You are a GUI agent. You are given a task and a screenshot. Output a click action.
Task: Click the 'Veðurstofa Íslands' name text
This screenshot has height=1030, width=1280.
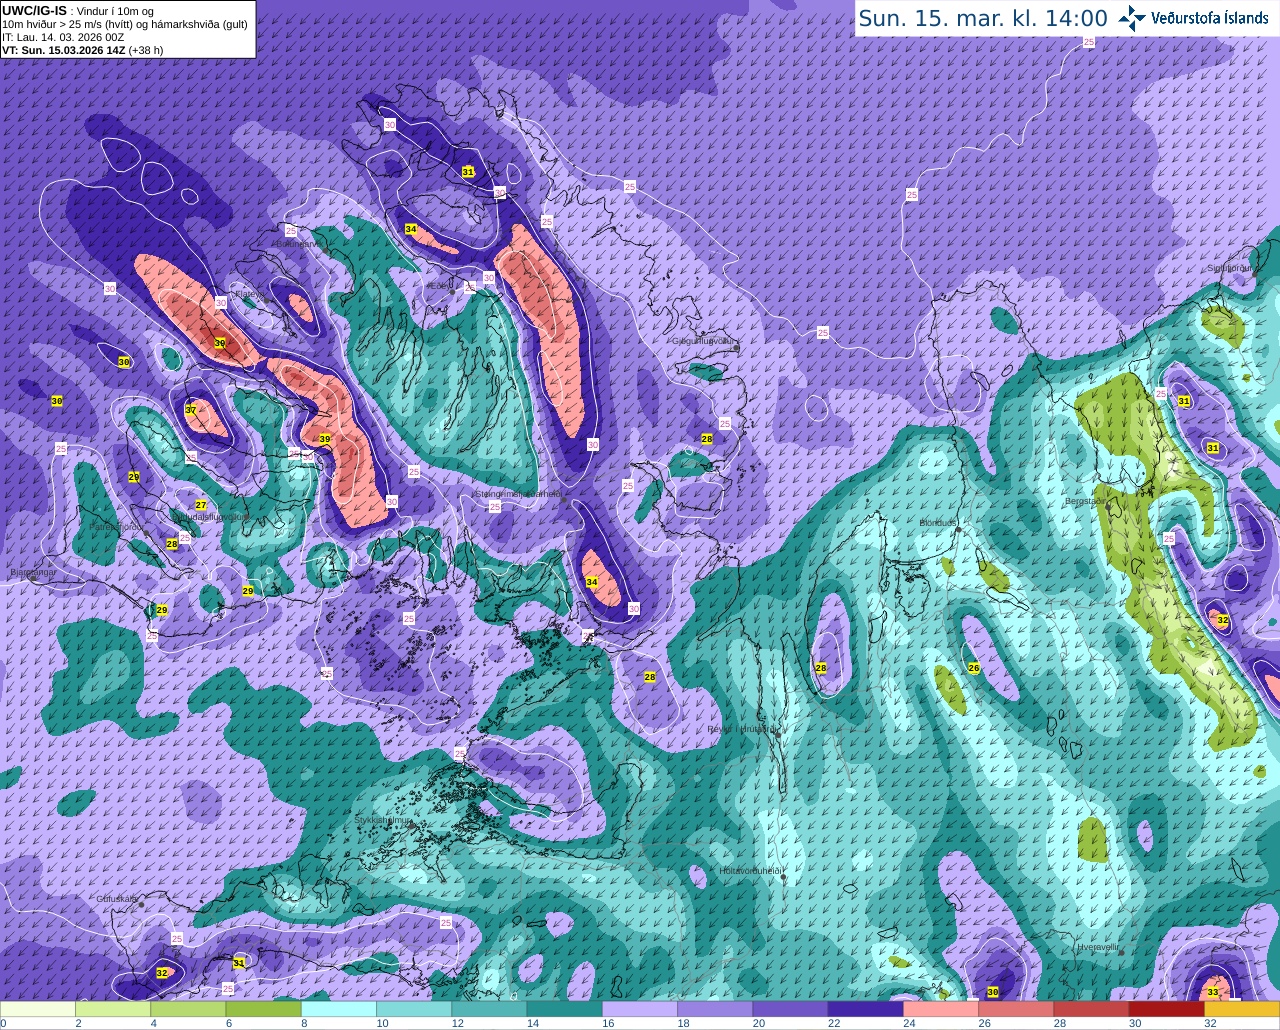pos(1210,18)
